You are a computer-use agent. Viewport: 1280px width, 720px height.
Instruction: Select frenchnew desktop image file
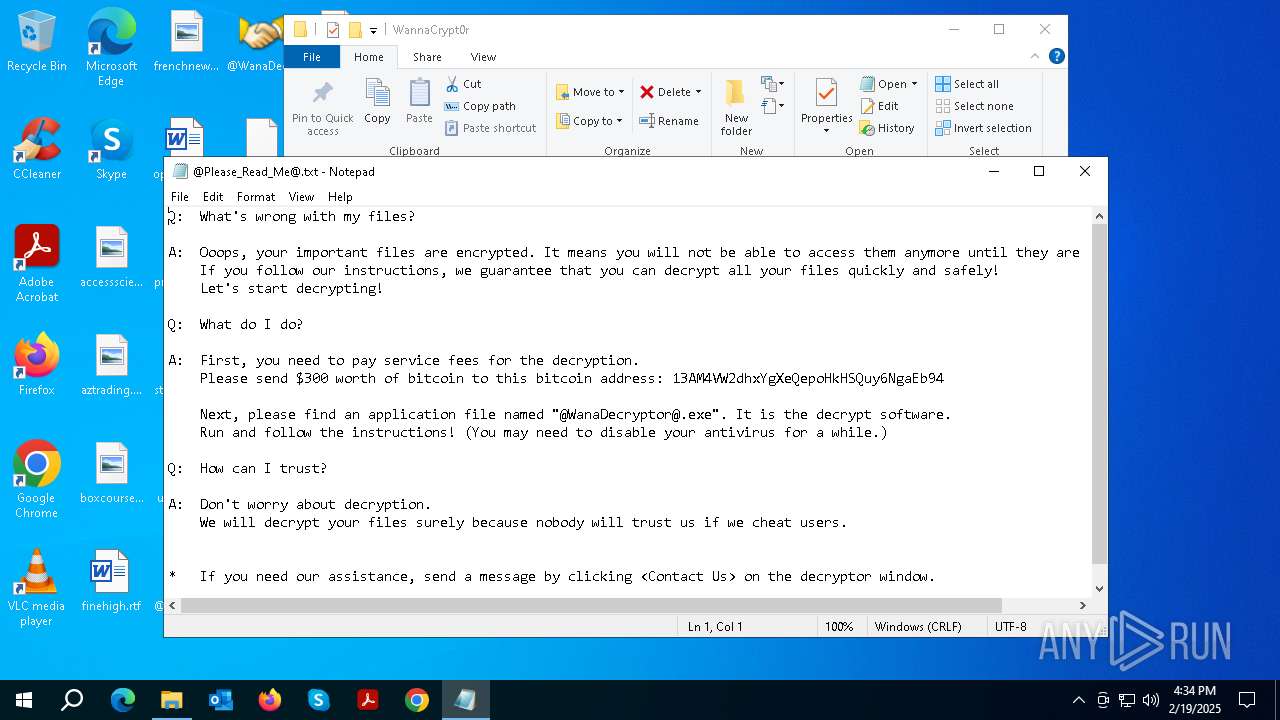(188, 42)
